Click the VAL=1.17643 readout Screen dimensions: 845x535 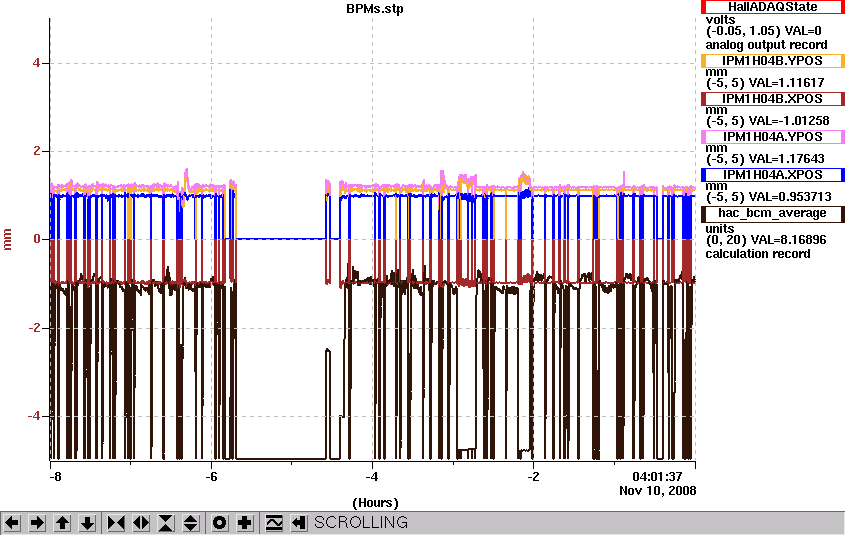[787, 159]
